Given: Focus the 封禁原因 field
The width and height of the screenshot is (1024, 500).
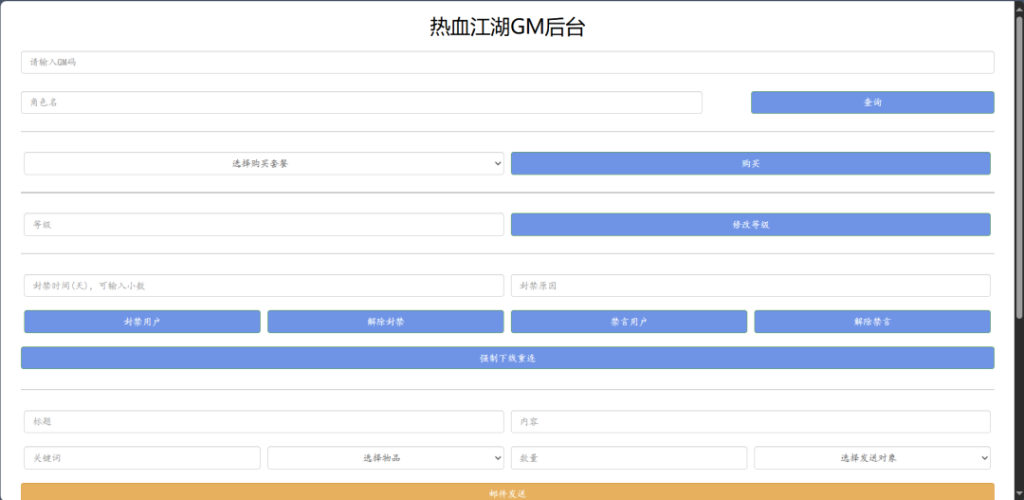Looking at the screenshot, I should 750,286.
